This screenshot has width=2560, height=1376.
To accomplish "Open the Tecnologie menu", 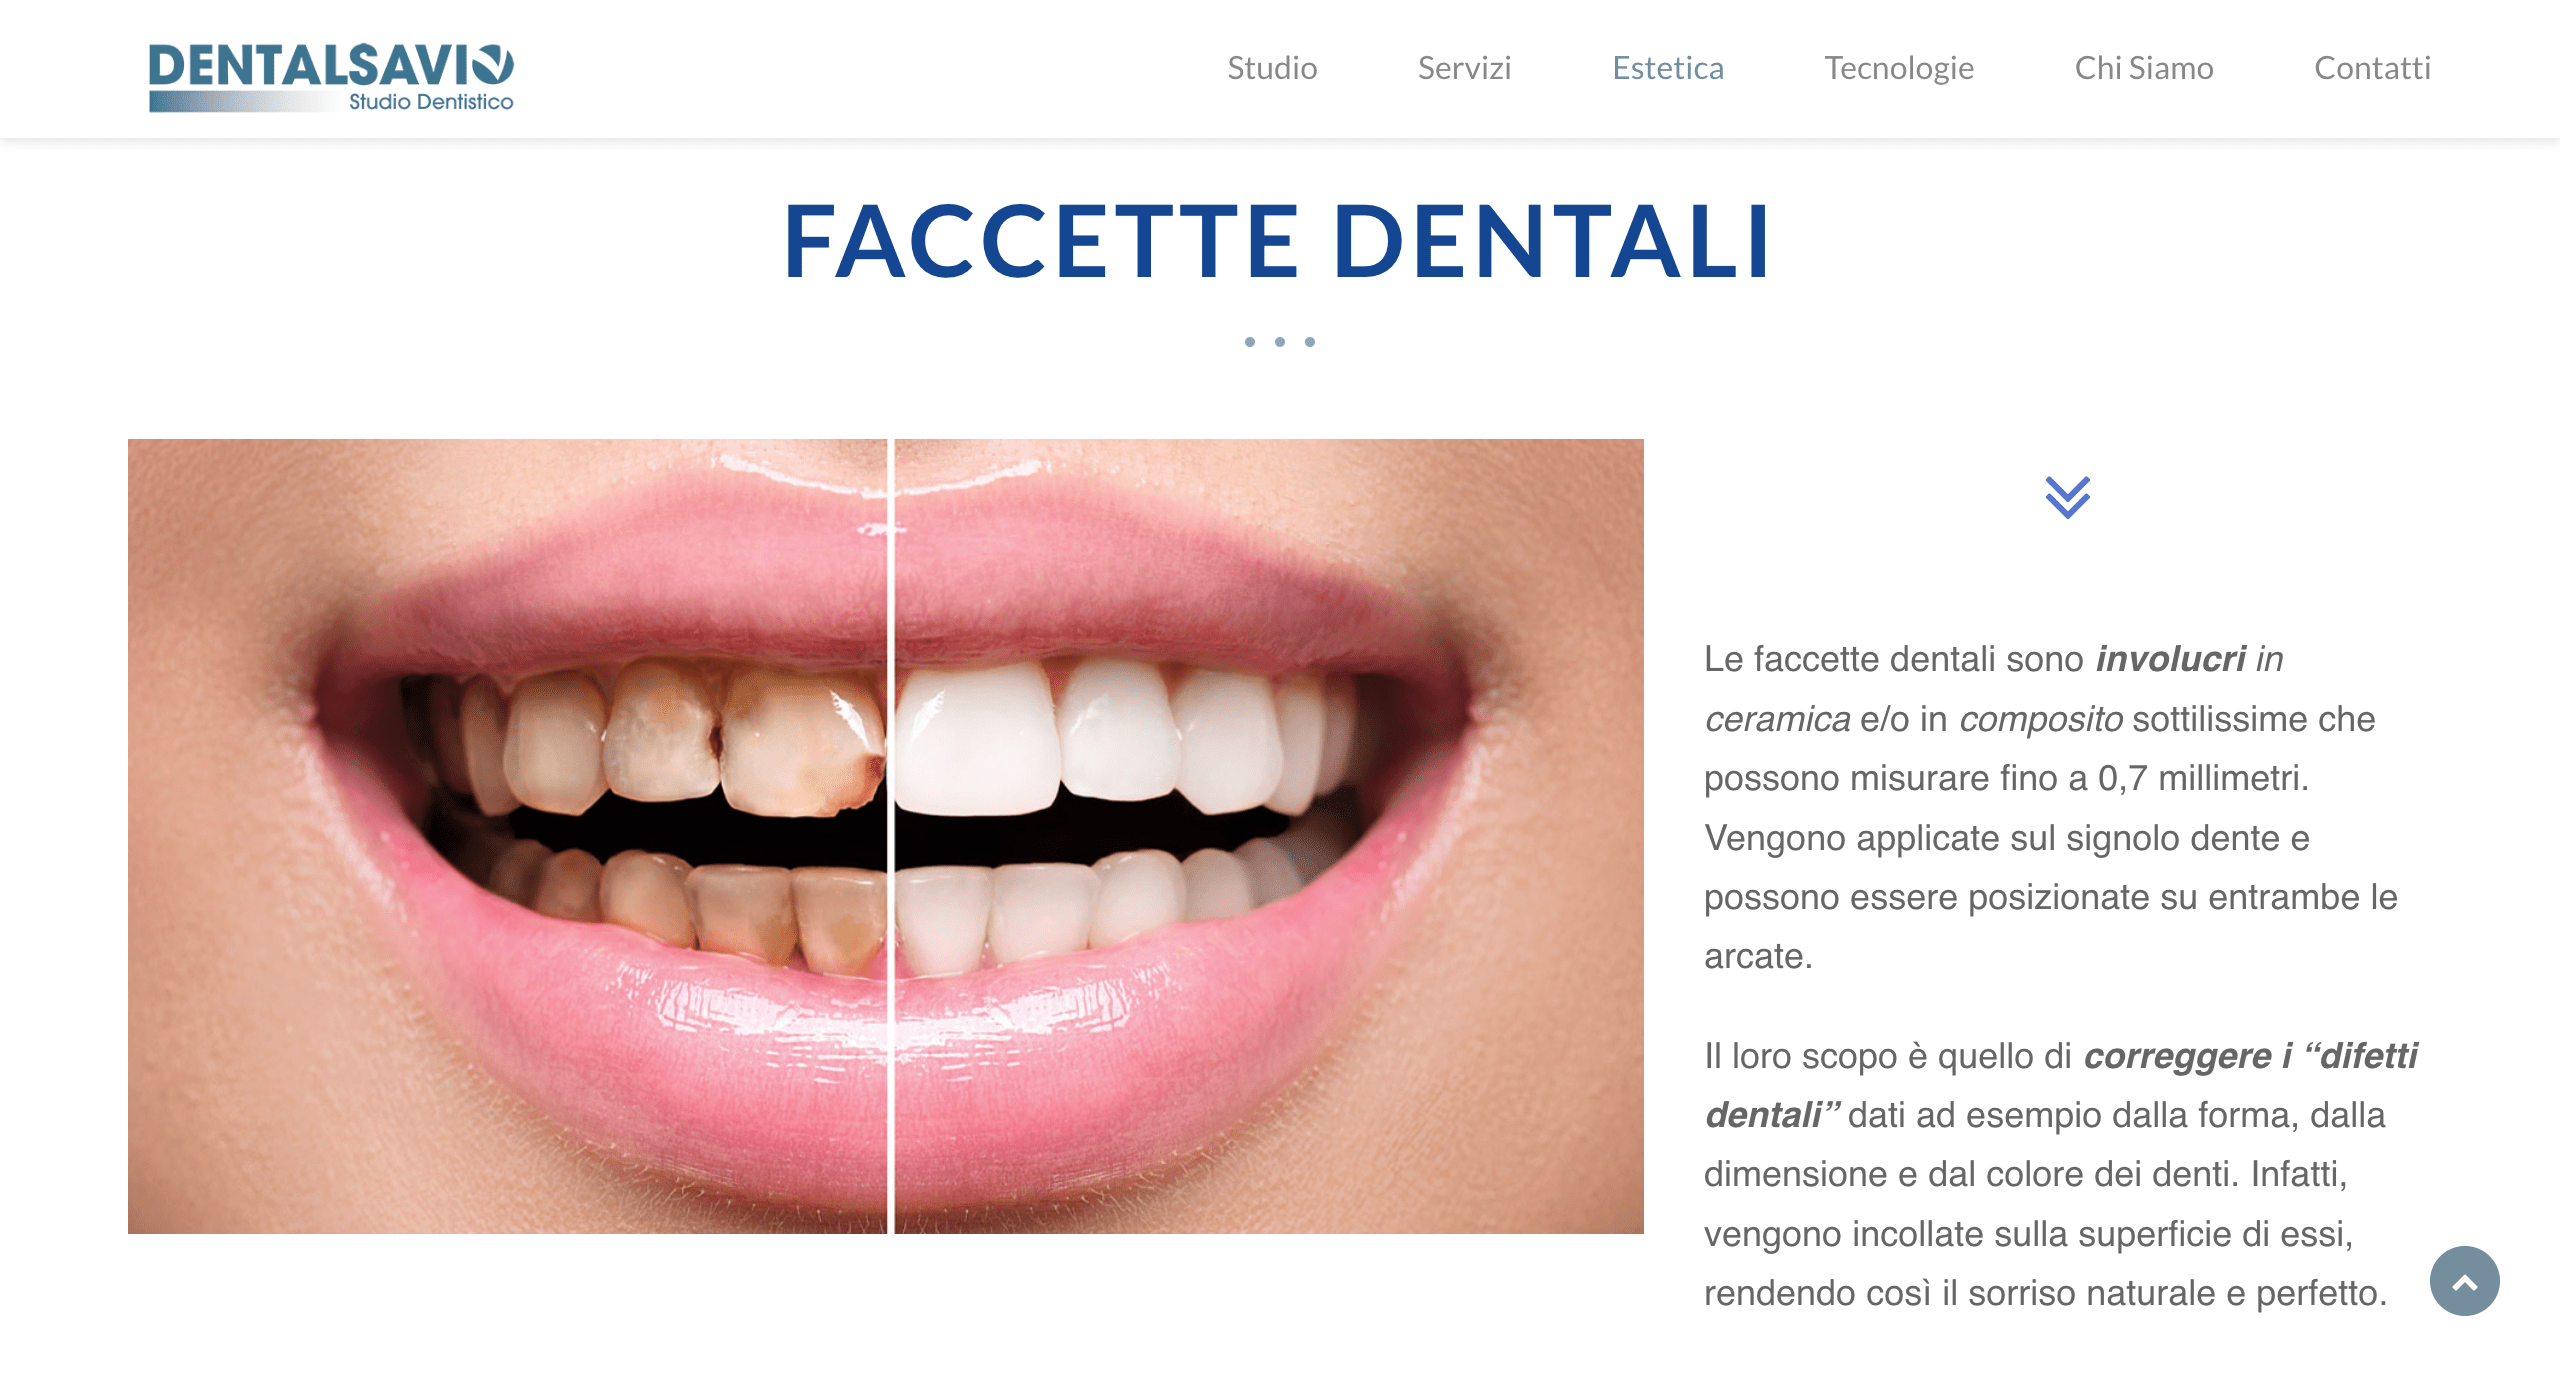I will (x=1899, y=68).
